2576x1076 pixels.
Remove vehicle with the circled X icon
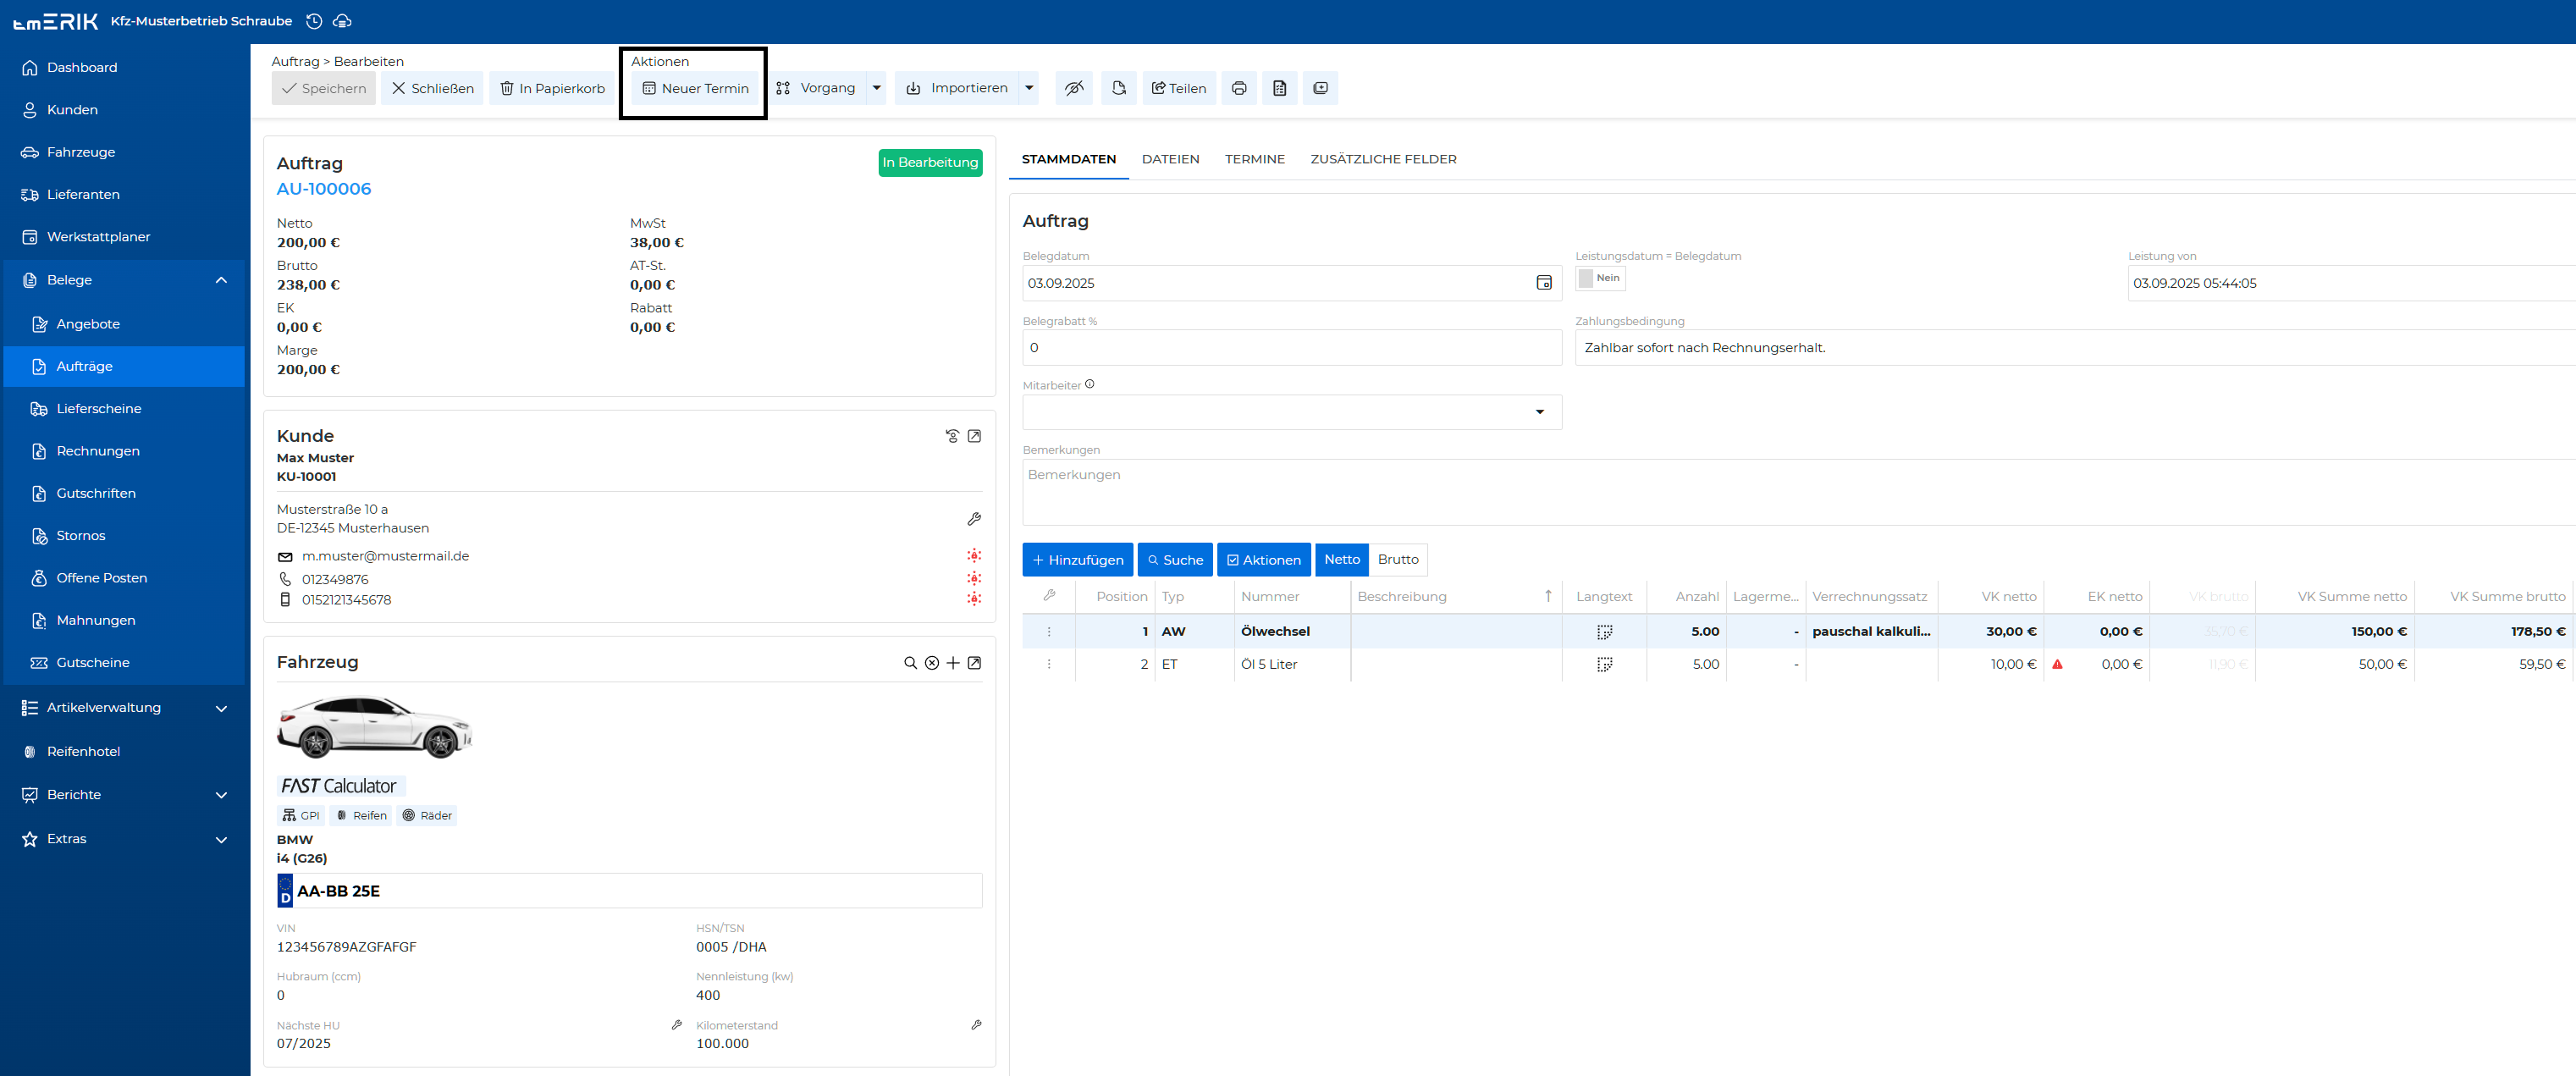932,663
